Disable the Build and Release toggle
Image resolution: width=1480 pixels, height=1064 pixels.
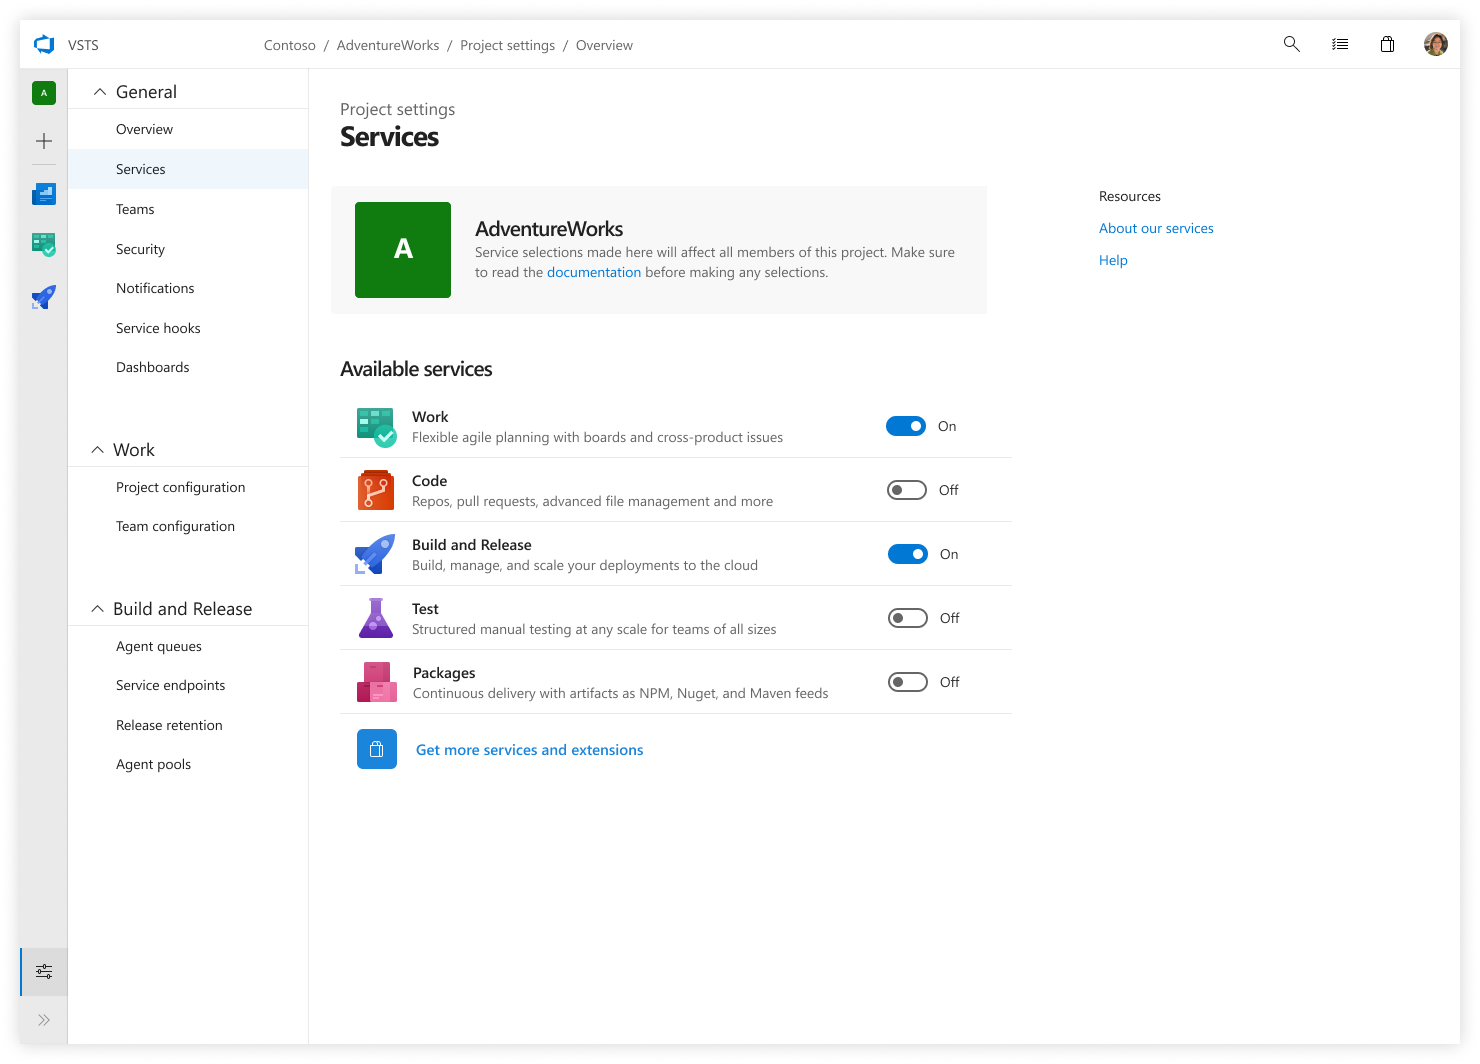pos(908,554)
